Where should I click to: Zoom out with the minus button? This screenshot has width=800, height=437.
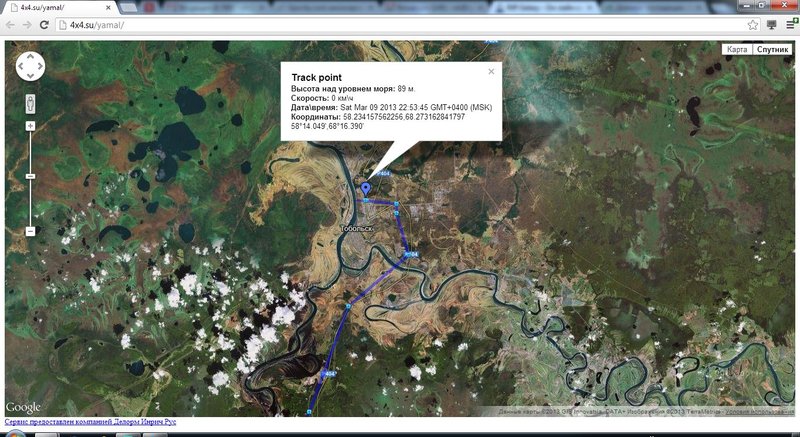(31, 231)
